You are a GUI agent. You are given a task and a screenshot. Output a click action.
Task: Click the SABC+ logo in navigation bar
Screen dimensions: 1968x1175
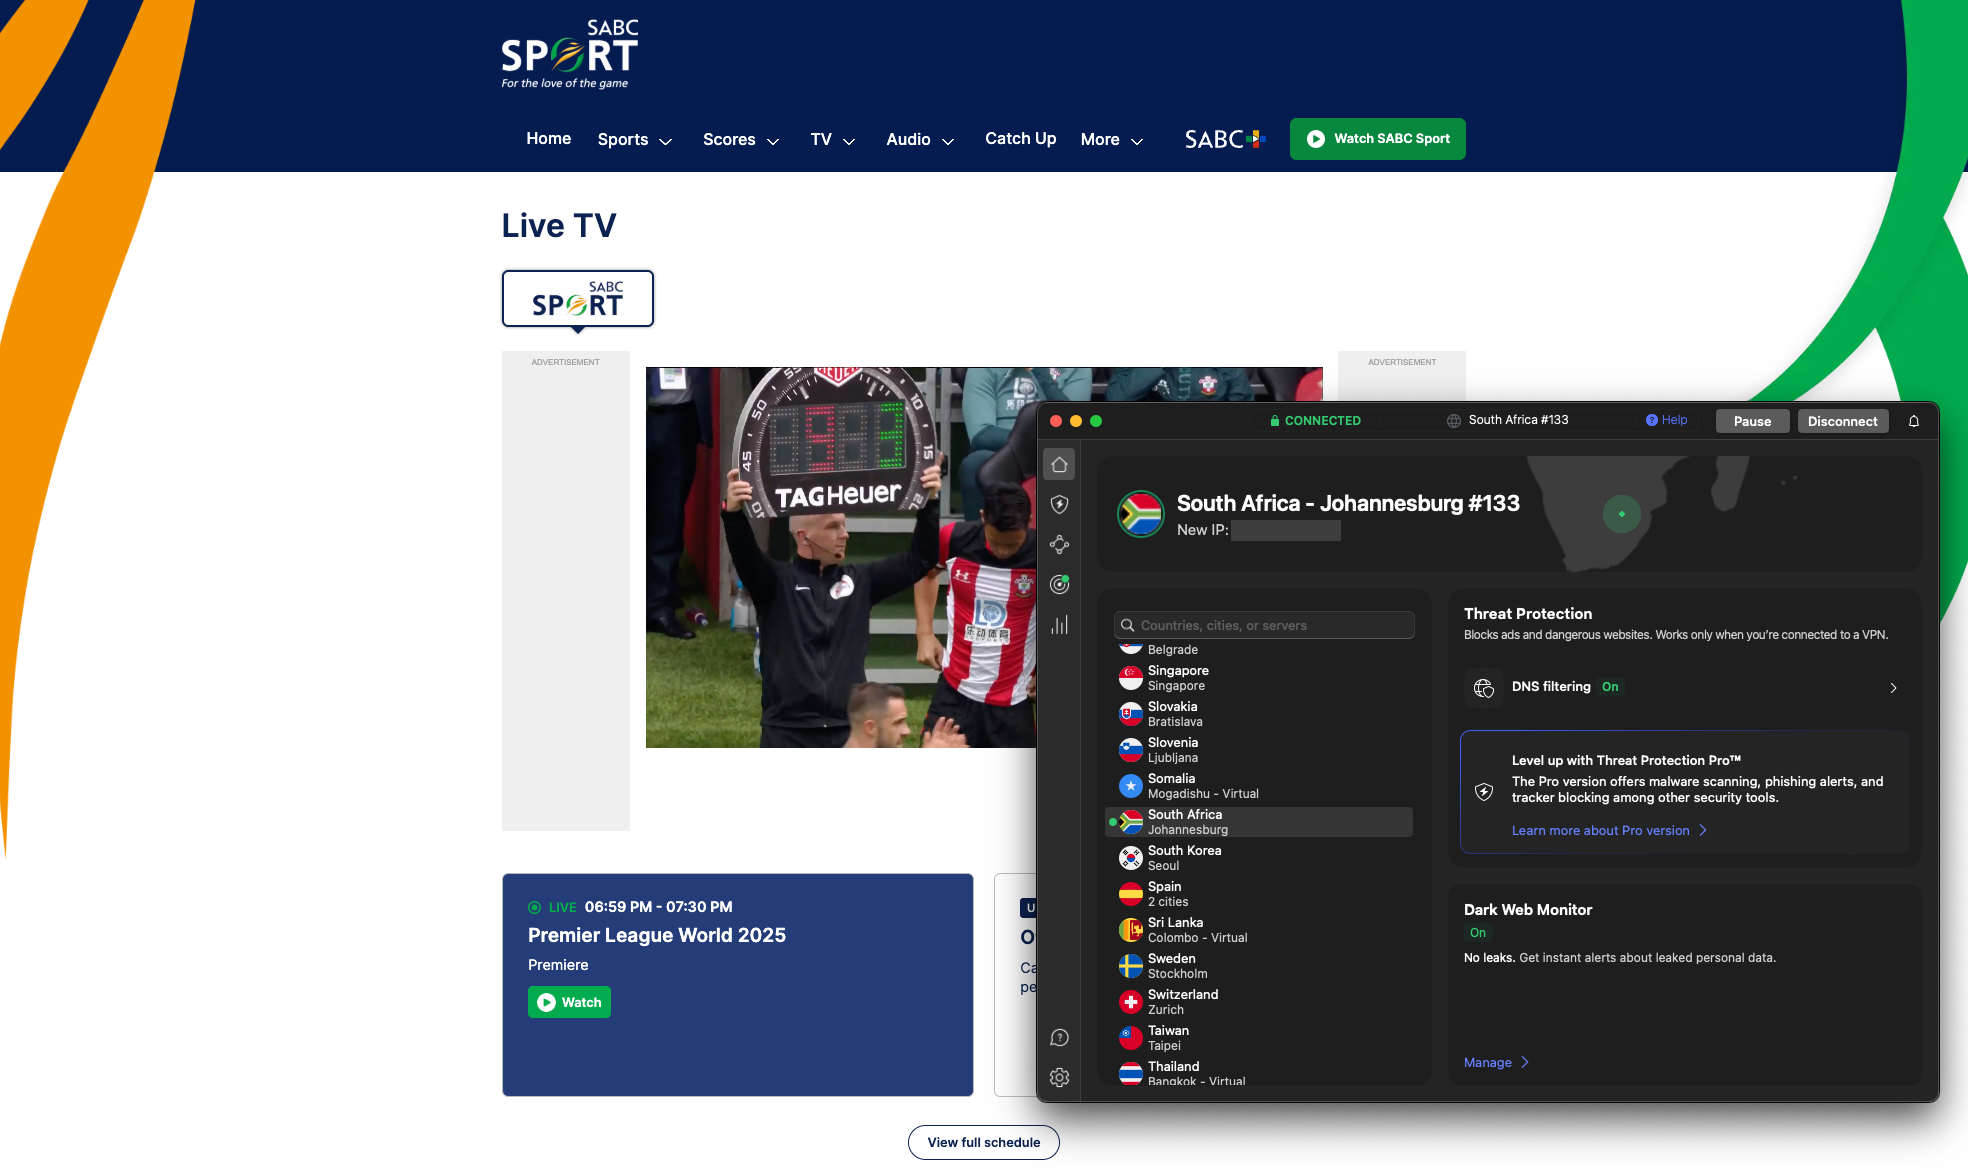click(x=1225, y=139)
